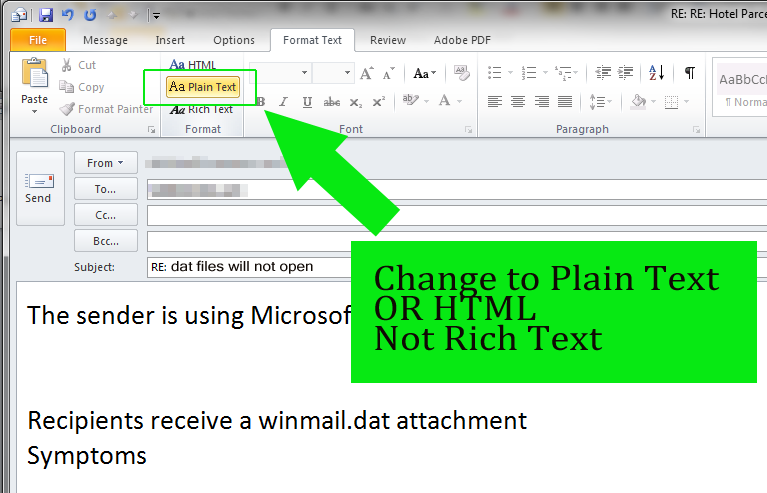Open the Customize Quick Access Toolbar dropdown
The image size is (767, 493).
tap(156, 16)
